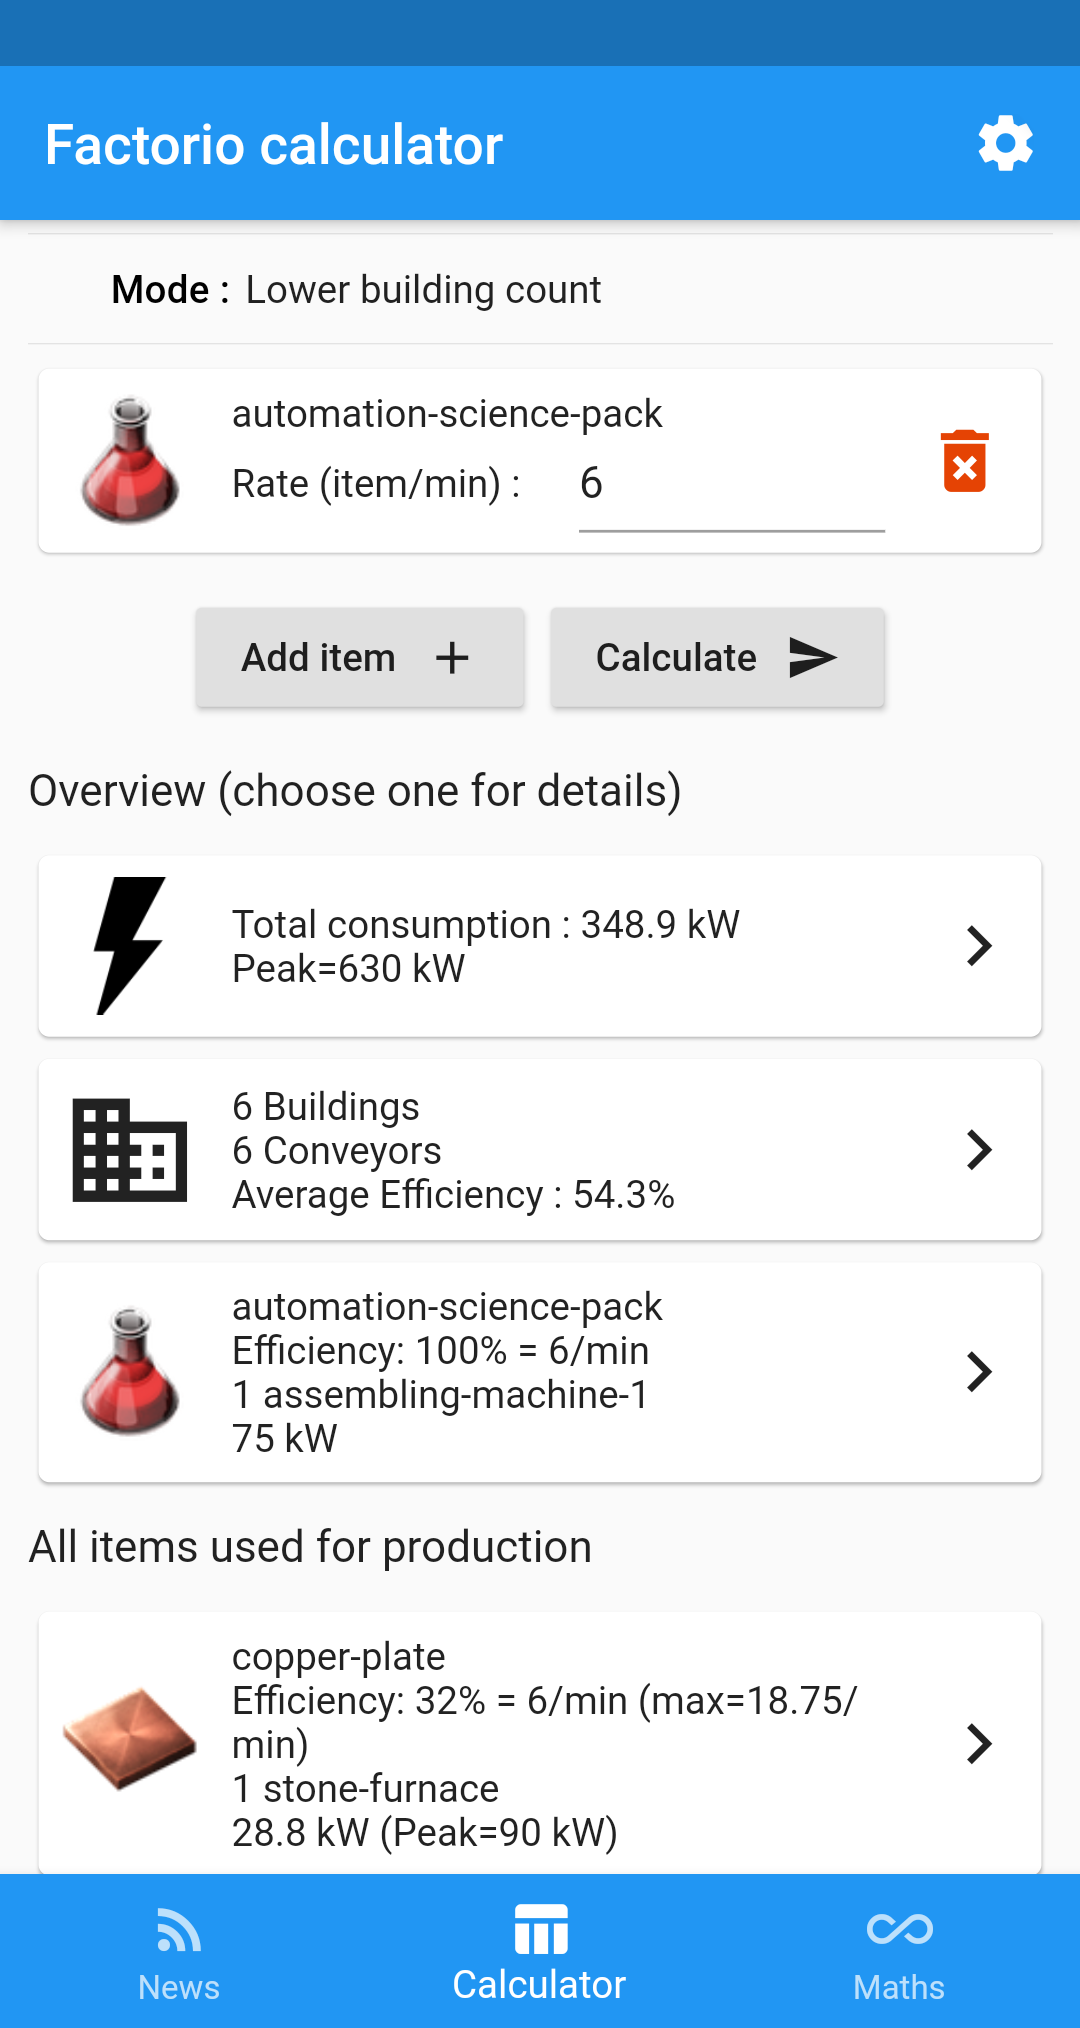
Task: Expand Total consumption details chevron
Action: pyautogui.click(x=979, y=946)
